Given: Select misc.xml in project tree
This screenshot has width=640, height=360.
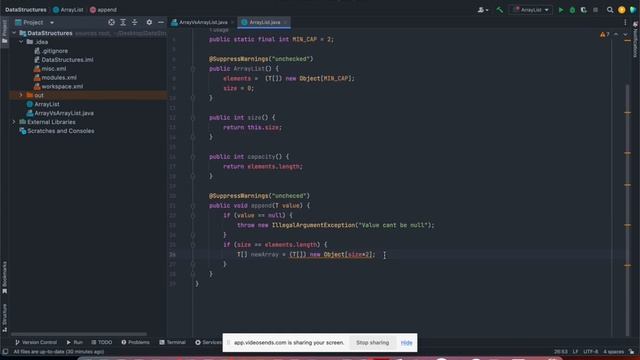Looking at the screenshot, I should [x=50, y=69].
